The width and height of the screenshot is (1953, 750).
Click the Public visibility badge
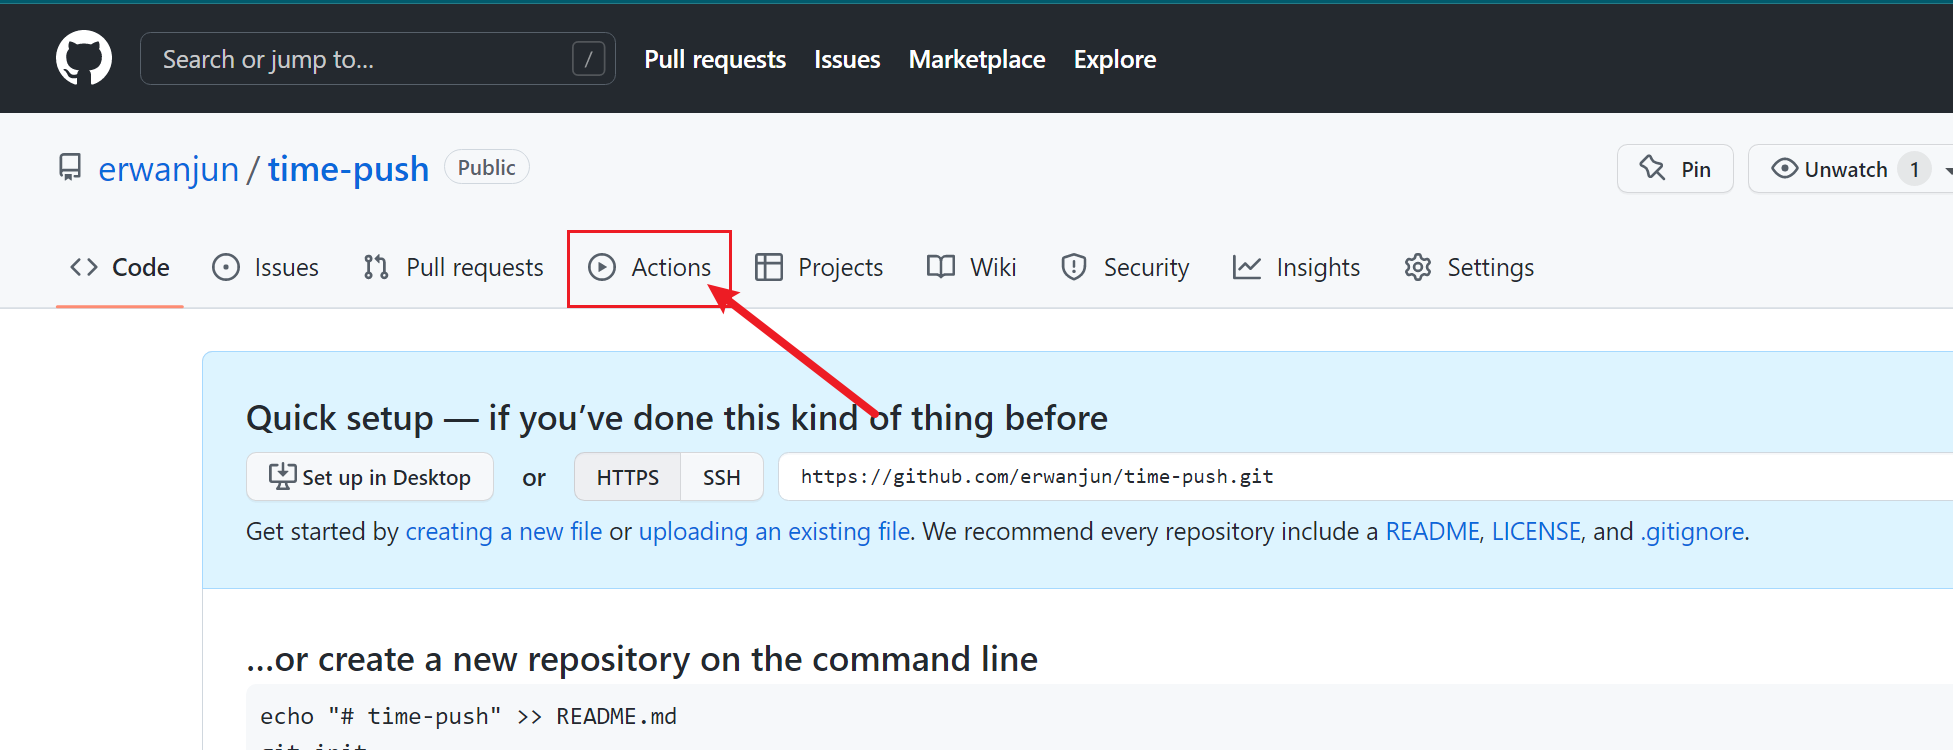(486, 167)
